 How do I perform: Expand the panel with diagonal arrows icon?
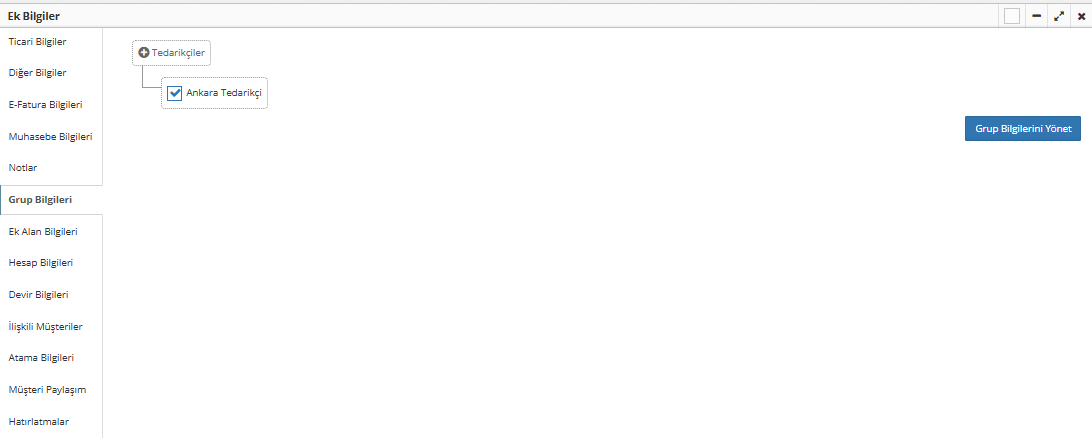tap(1059, 16)
